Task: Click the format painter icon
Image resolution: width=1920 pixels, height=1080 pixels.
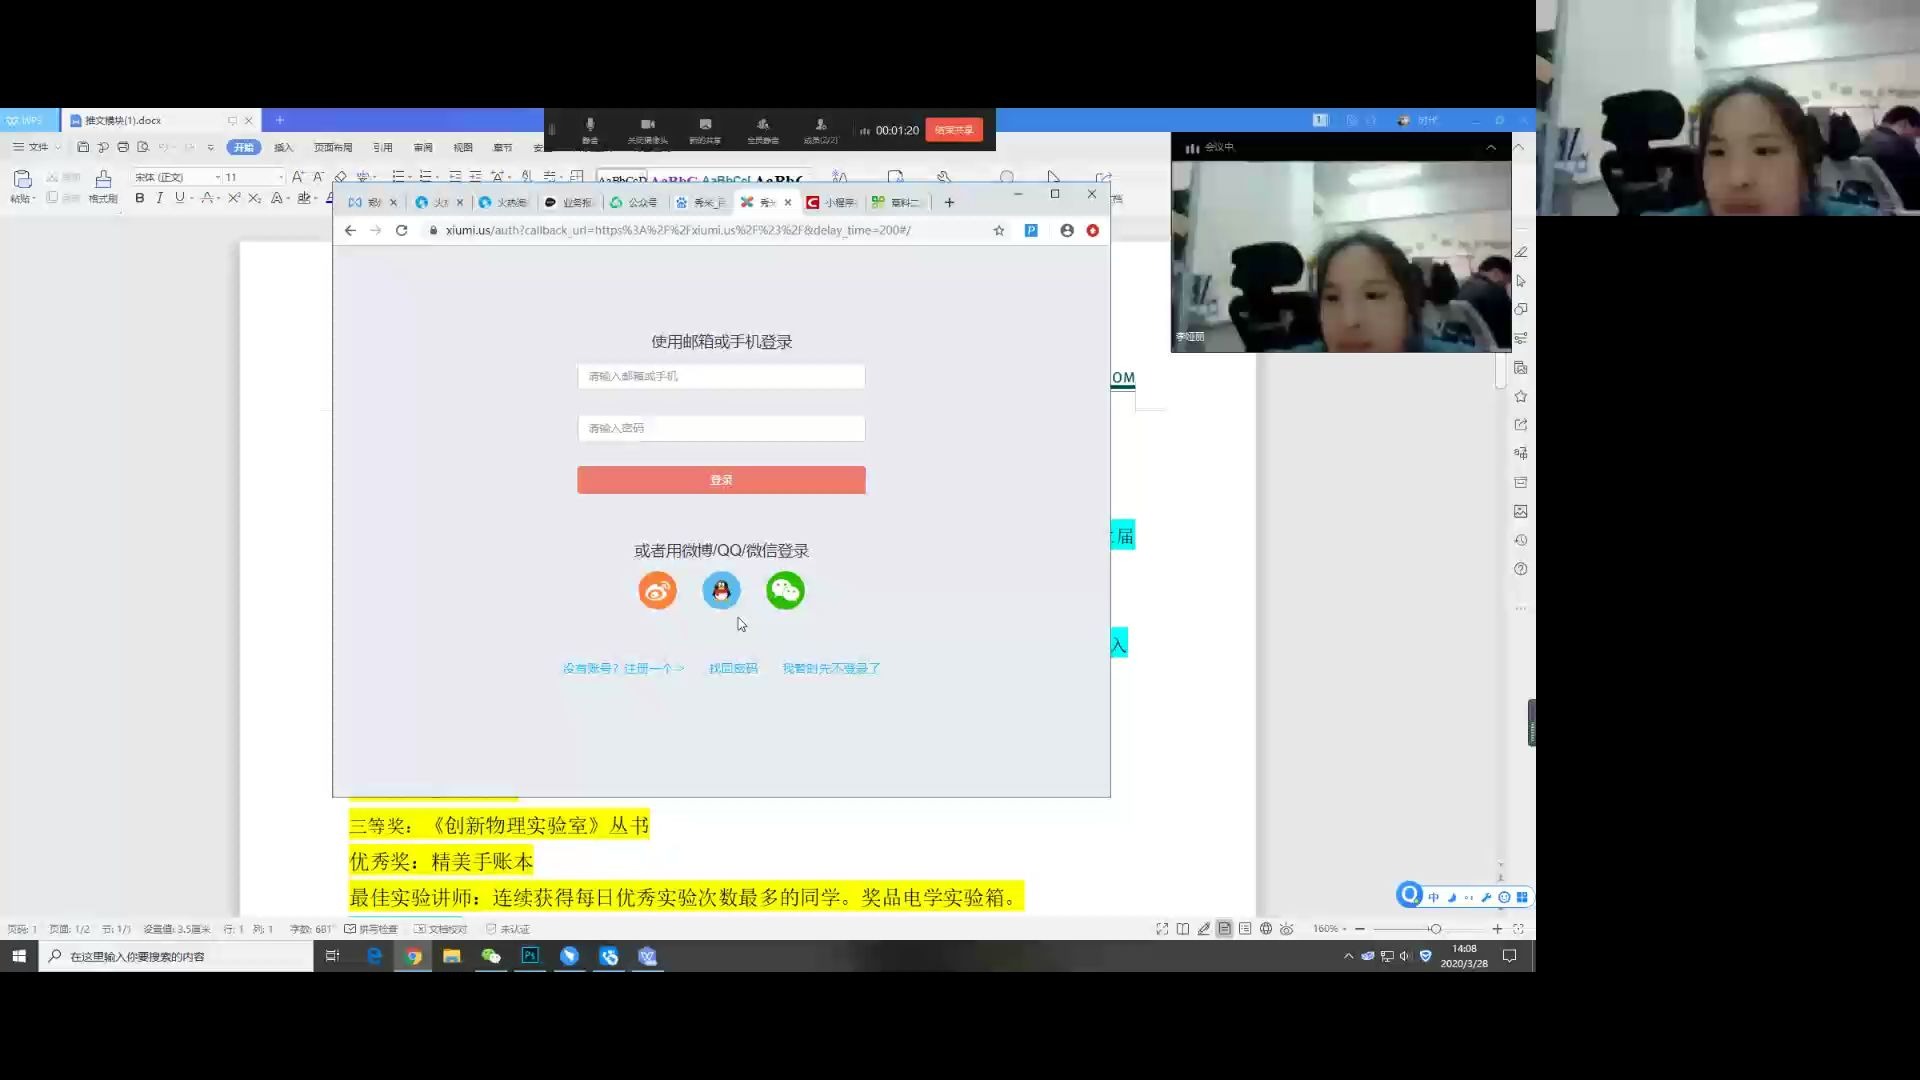Action: 103,179
